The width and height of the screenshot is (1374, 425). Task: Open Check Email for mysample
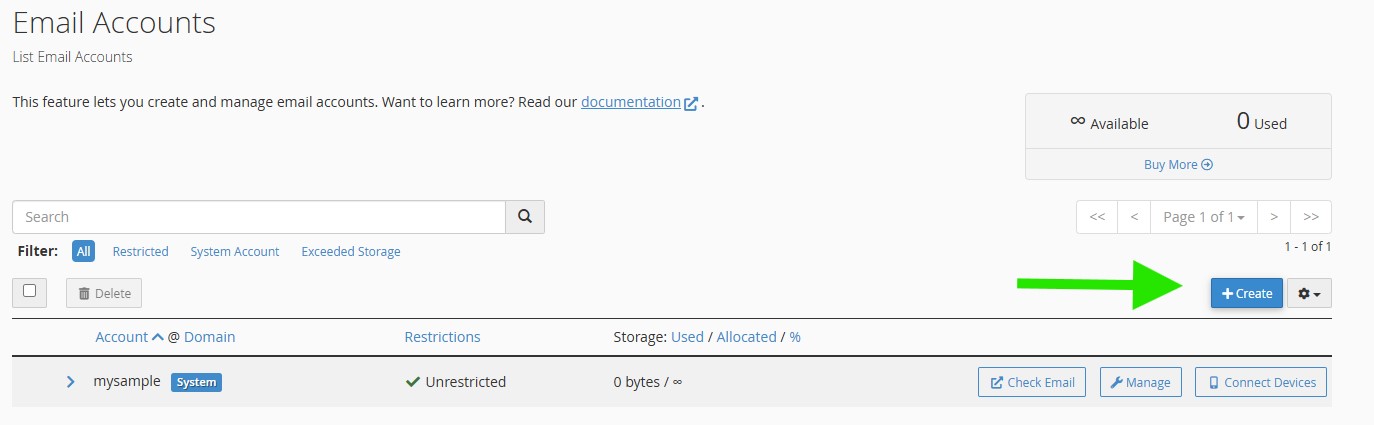[x=1031, y=382]
